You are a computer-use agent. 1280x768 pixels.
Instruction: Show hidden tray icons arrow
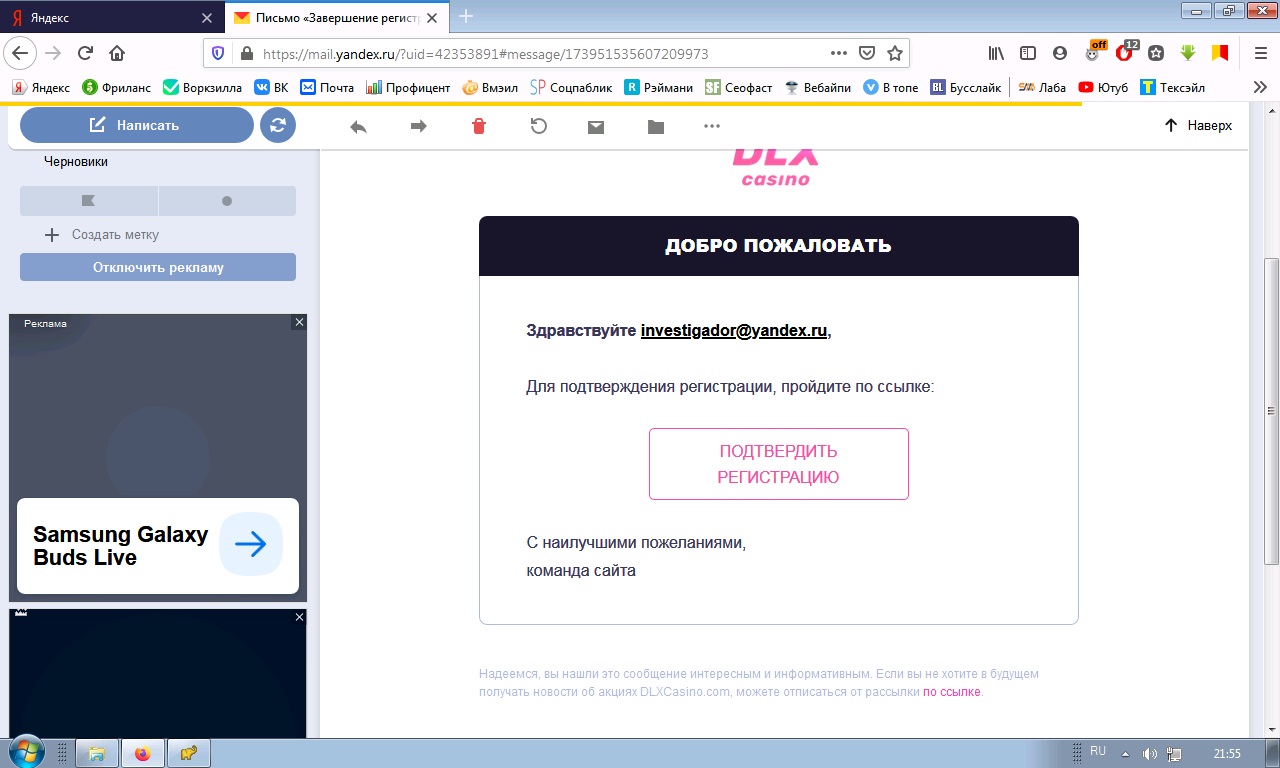point(1125,753)
